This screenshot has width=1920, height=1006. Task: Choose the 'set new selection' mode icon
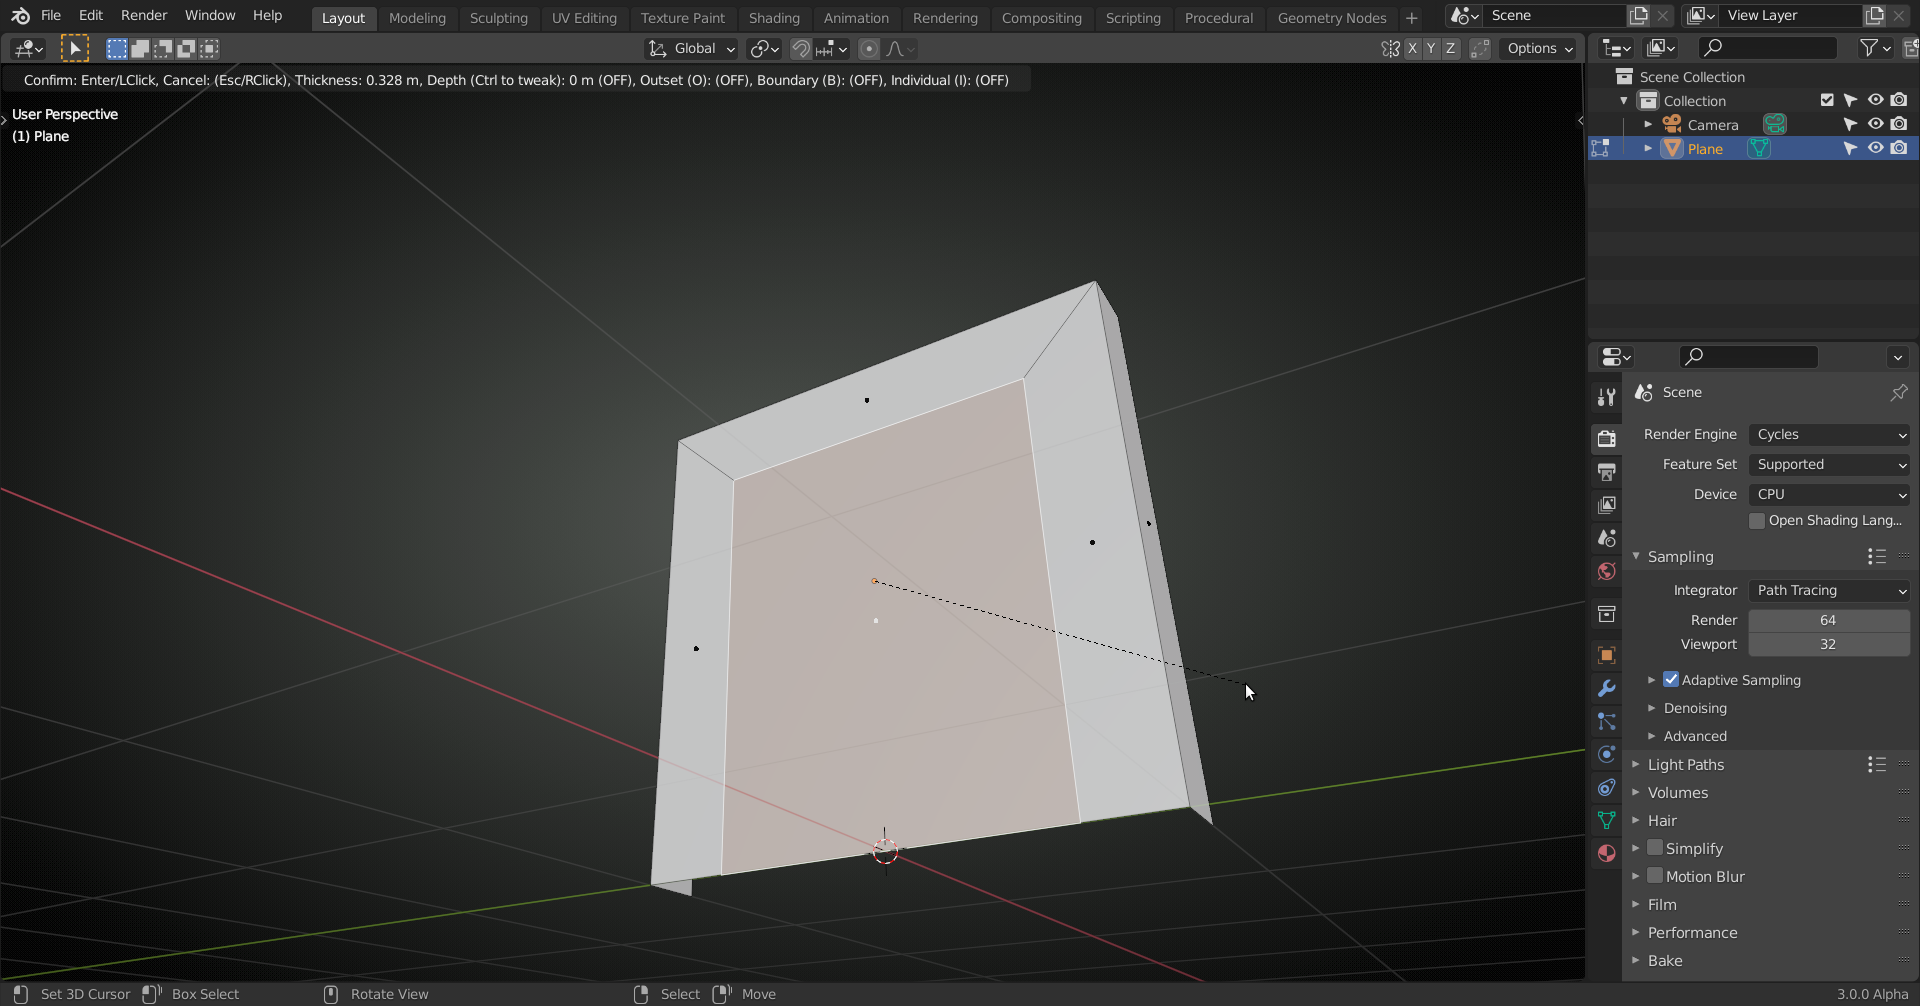(117, 48)
